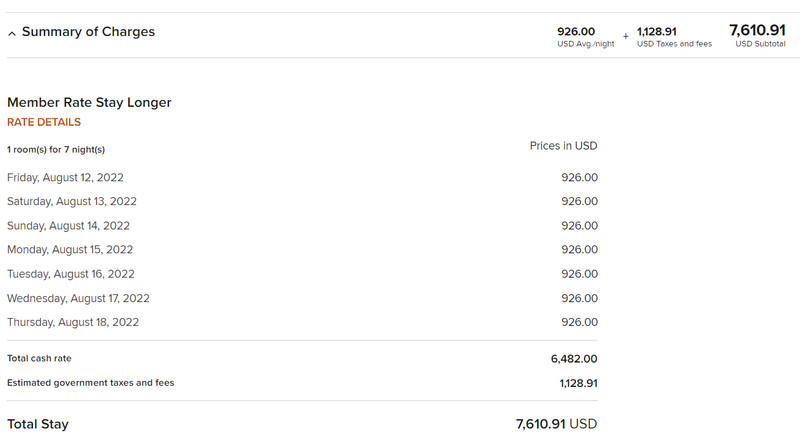Click the Summary of Charges heading
This screenshot has height=448, width=800.
[88, 32]
